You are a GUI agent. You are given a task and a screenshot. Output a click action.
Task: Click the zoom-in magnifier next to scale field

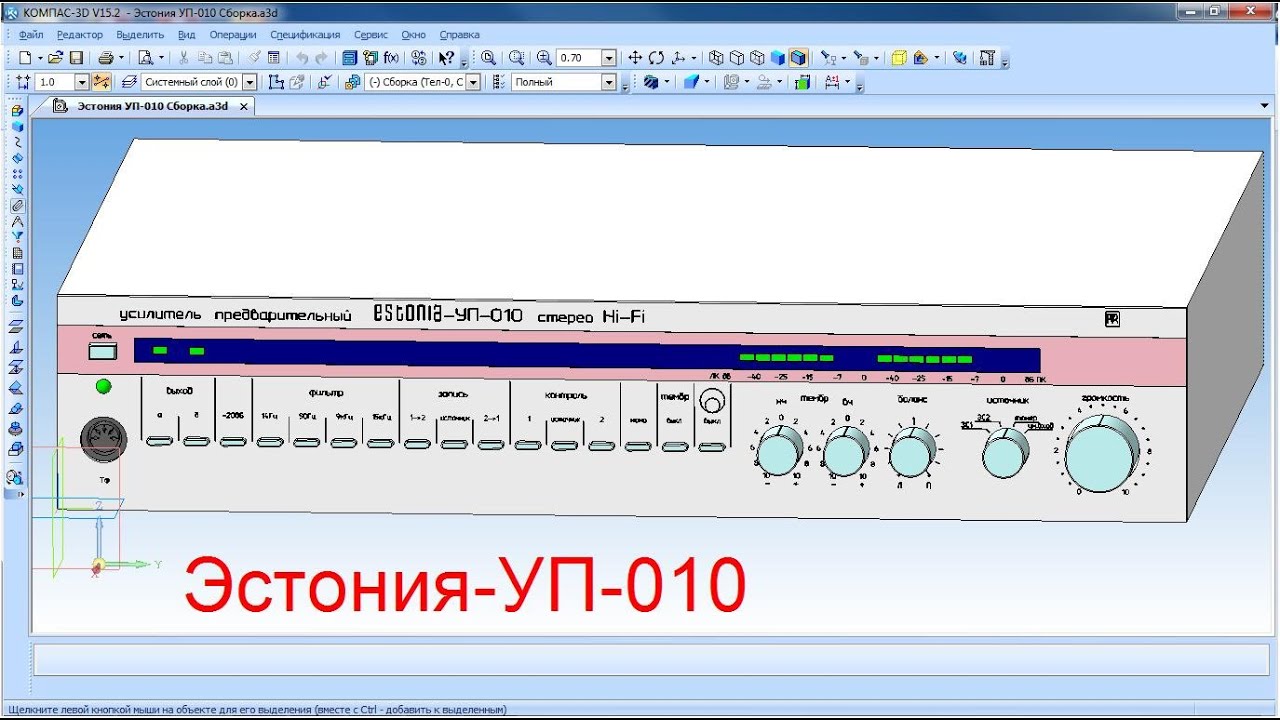coord(544,58)
